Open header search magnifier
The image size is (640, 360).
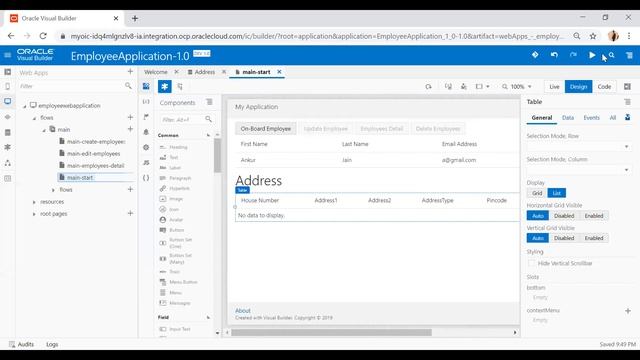point(611,55)
